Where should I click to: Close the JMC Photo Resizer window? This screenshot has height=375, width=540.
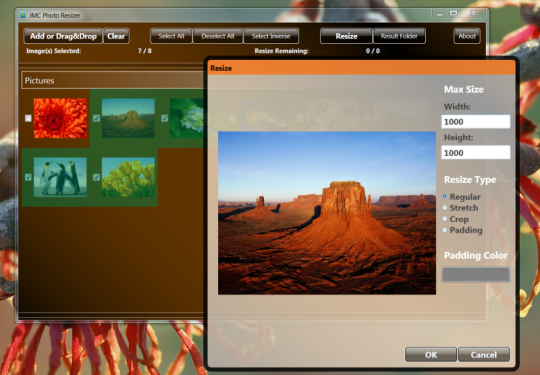tap(474, 14)
